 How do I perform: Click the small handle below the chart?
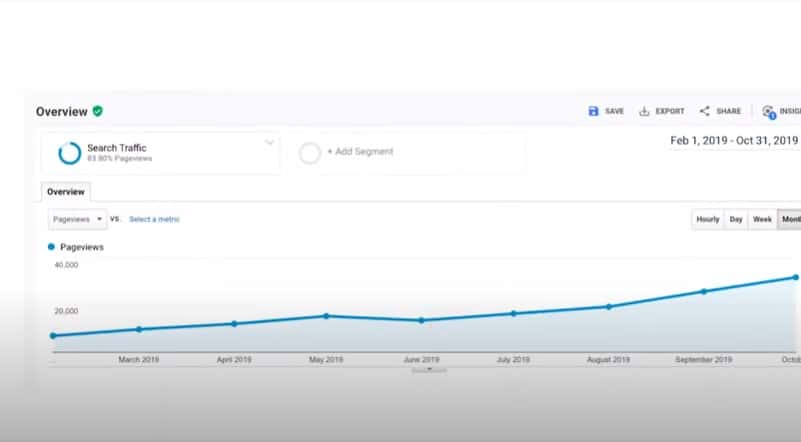tap(429, 369)
